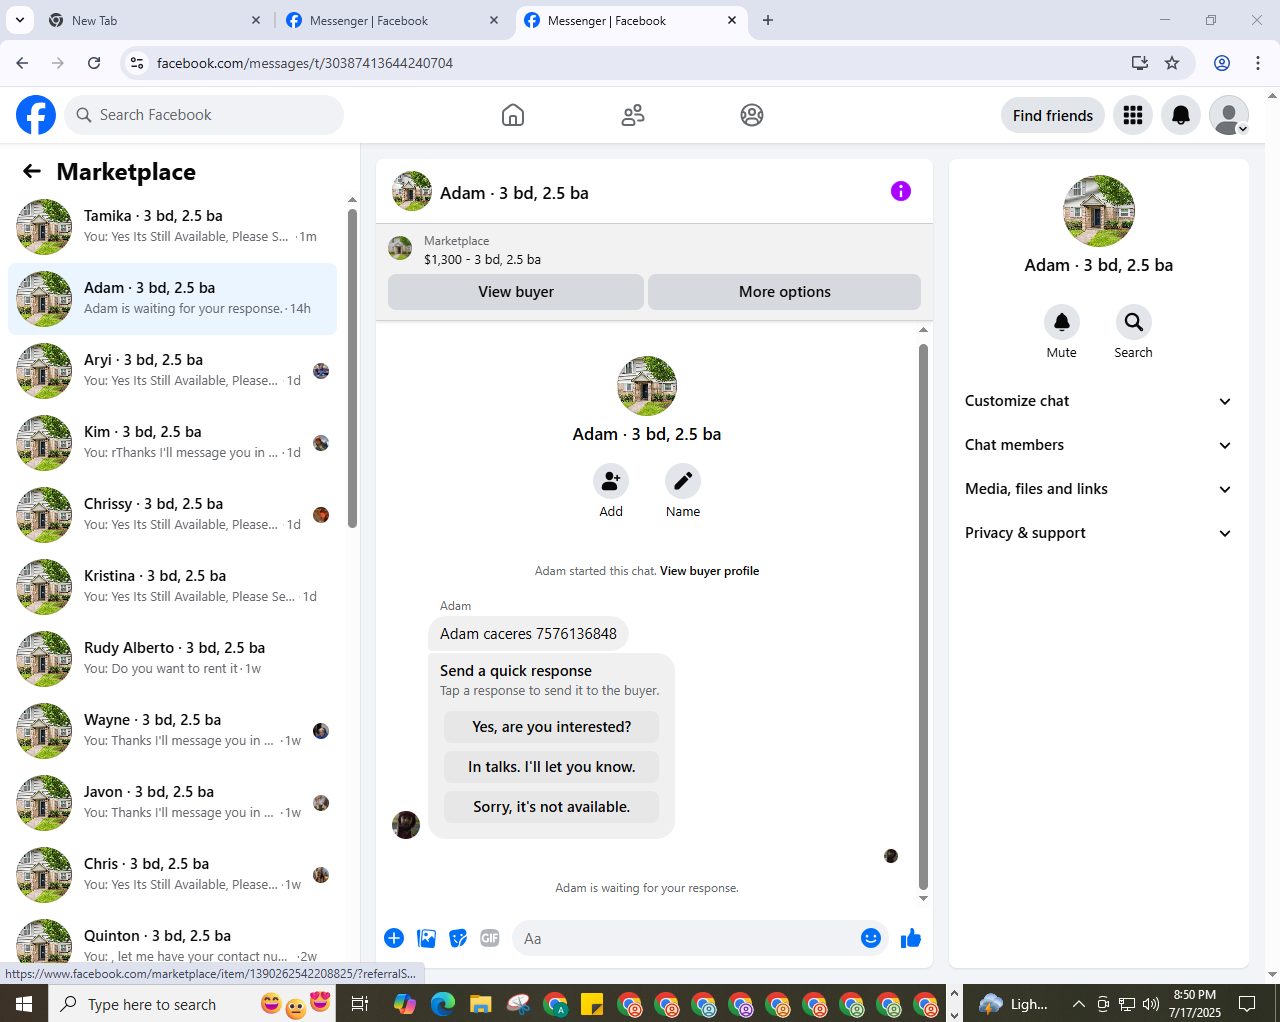Viewport: 1280px width, 1022px height.
Task: Switch to the New Tab browser tab
Action: coord(155,20)
